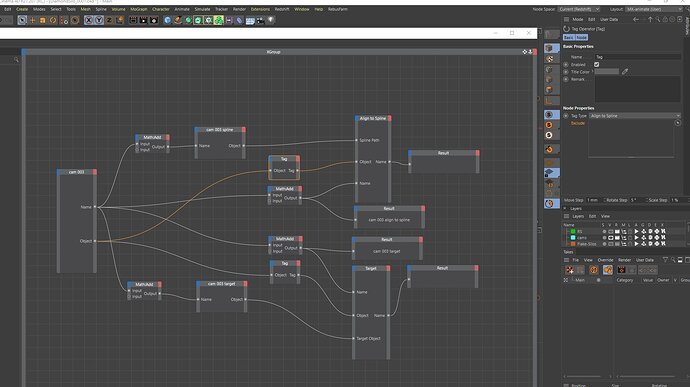Click the Attribute Manager search magnifier
The image size is (690, 387).
coord(658,19)
